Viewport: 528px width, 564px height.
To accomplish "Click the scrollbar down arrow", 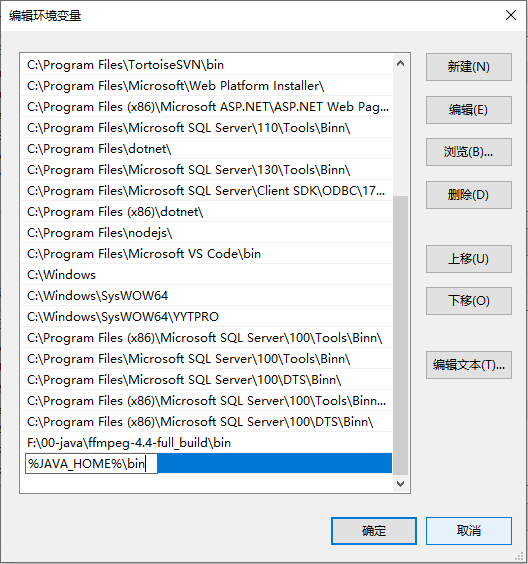I will click(x=400, y=484).
